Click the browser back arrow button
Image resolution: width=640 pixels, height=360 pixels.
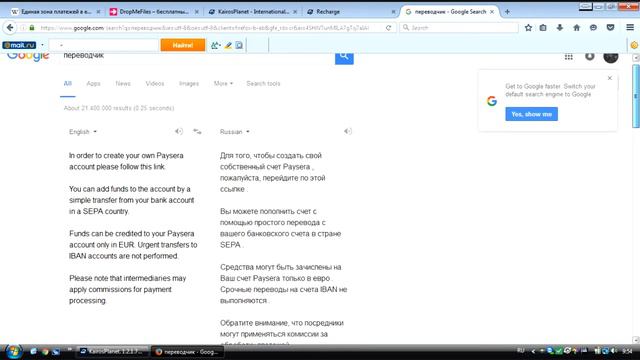click(10, 28)
